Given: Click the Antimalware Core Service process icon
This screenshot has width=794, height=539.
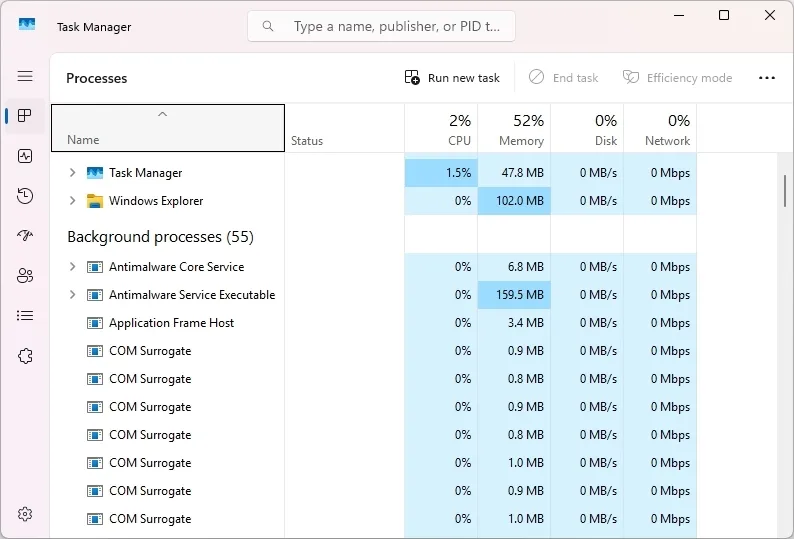Looking at the screenshot, I should tap(95, 267).
